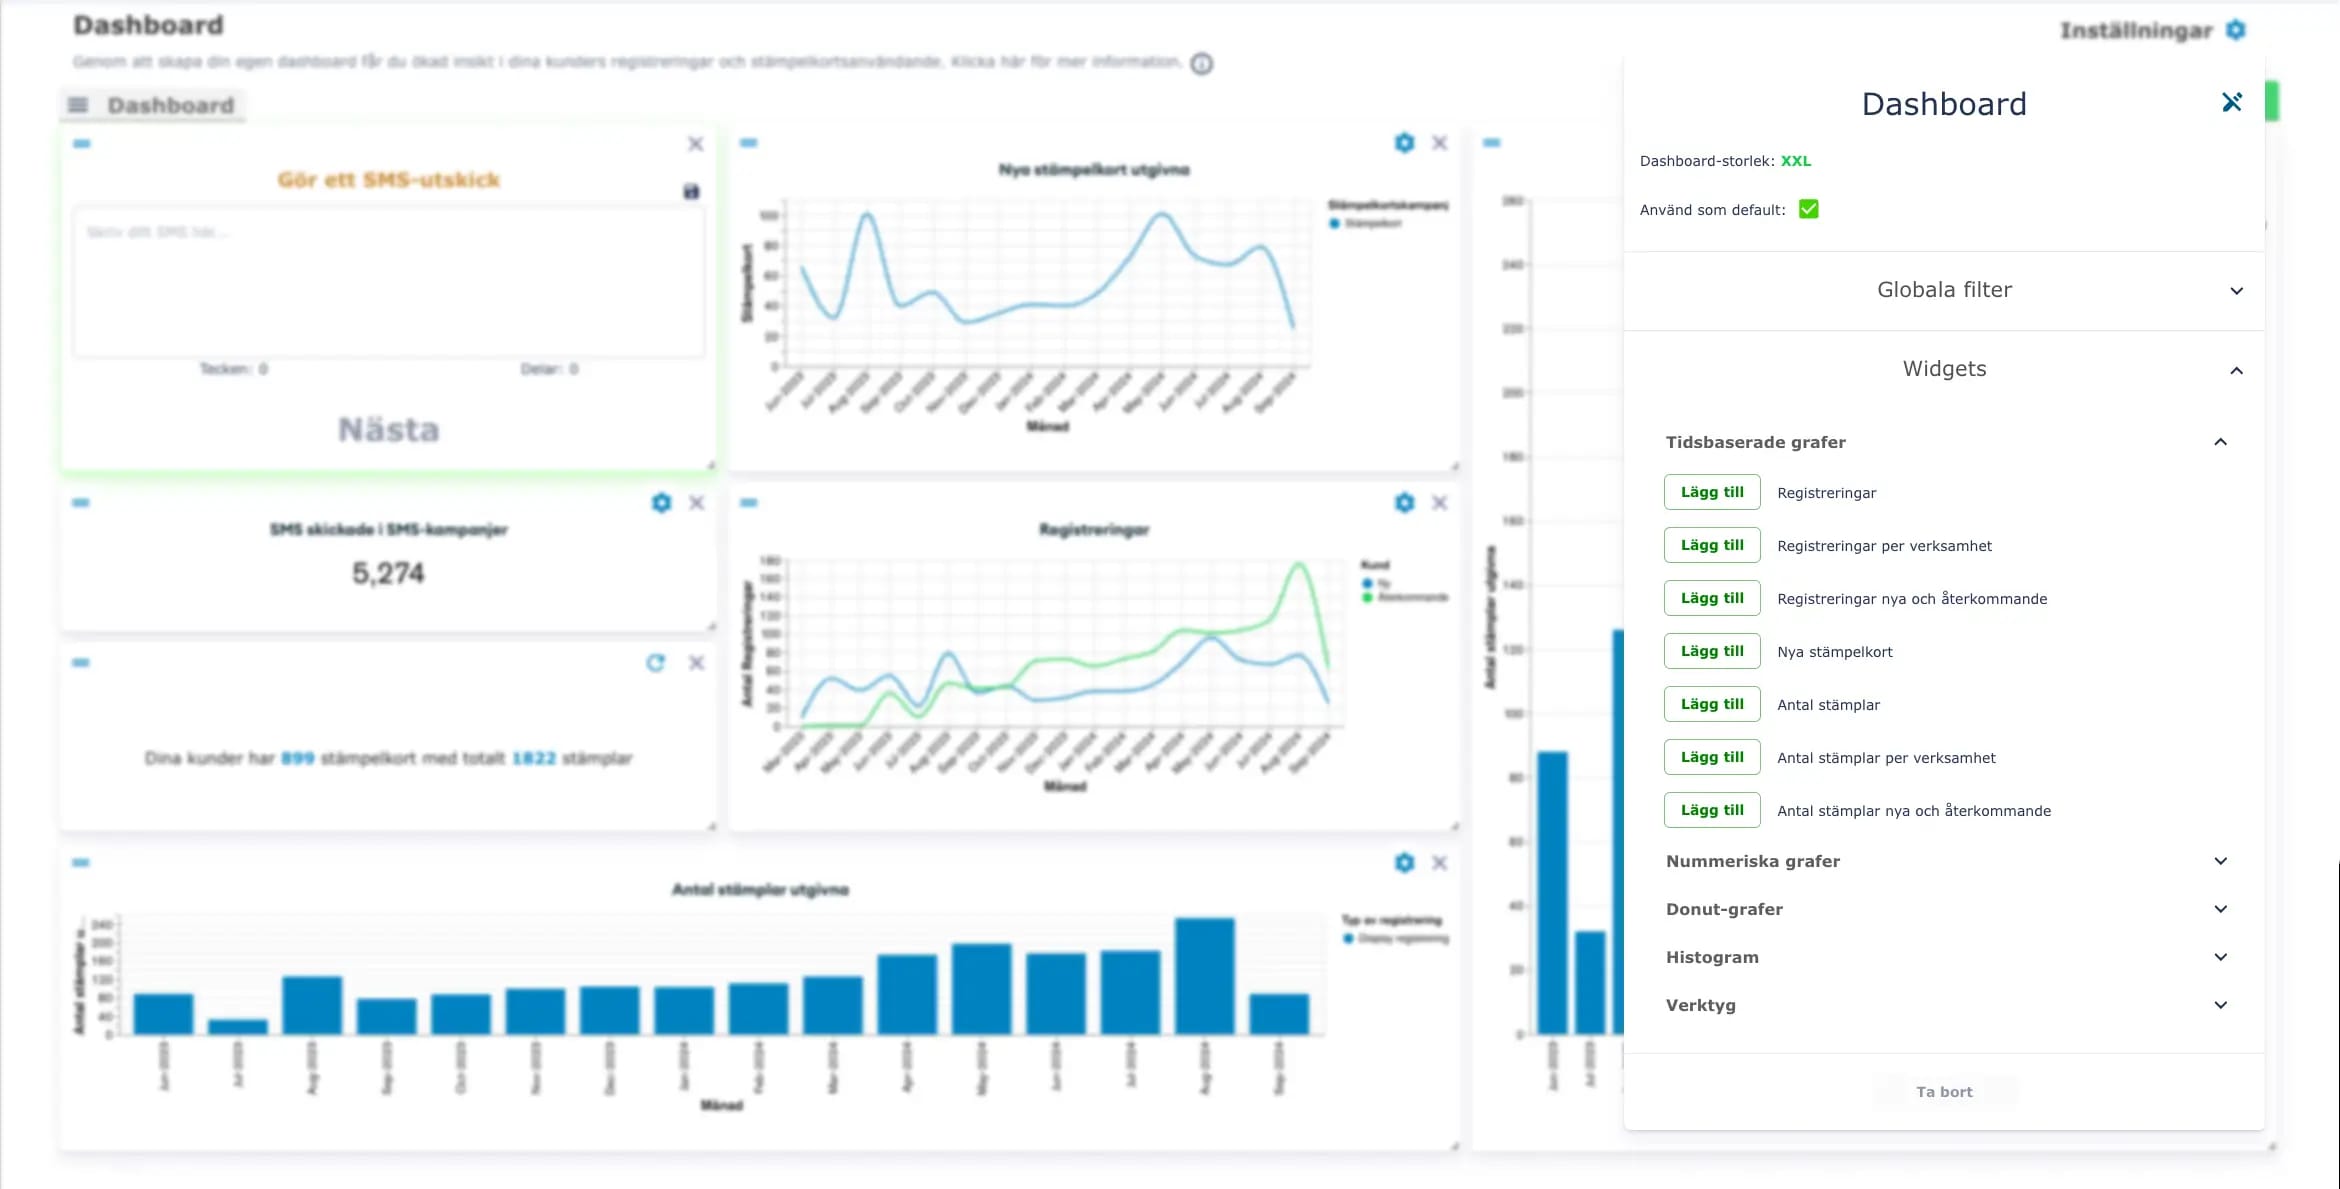Click the Inställningar gear icon

point(2236,30)
